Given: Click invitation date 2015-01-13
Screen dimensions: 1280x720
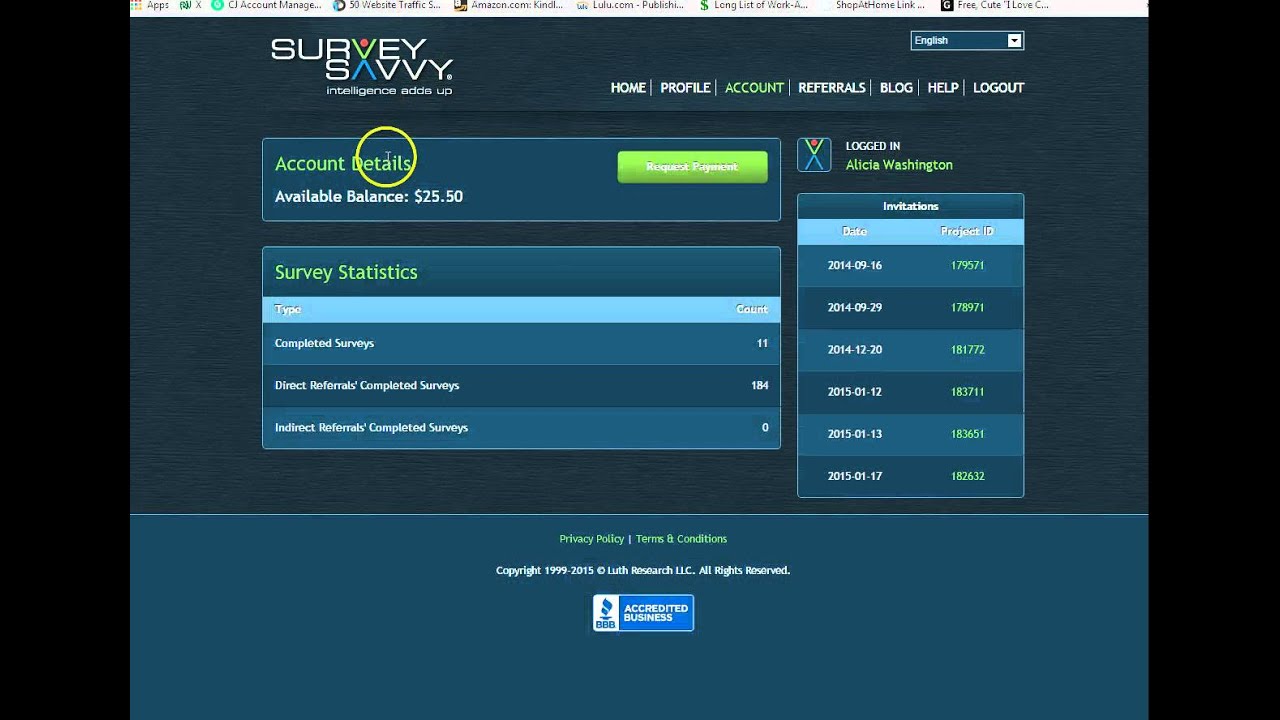Looking at the screenshot, I should tap(854, 434).
